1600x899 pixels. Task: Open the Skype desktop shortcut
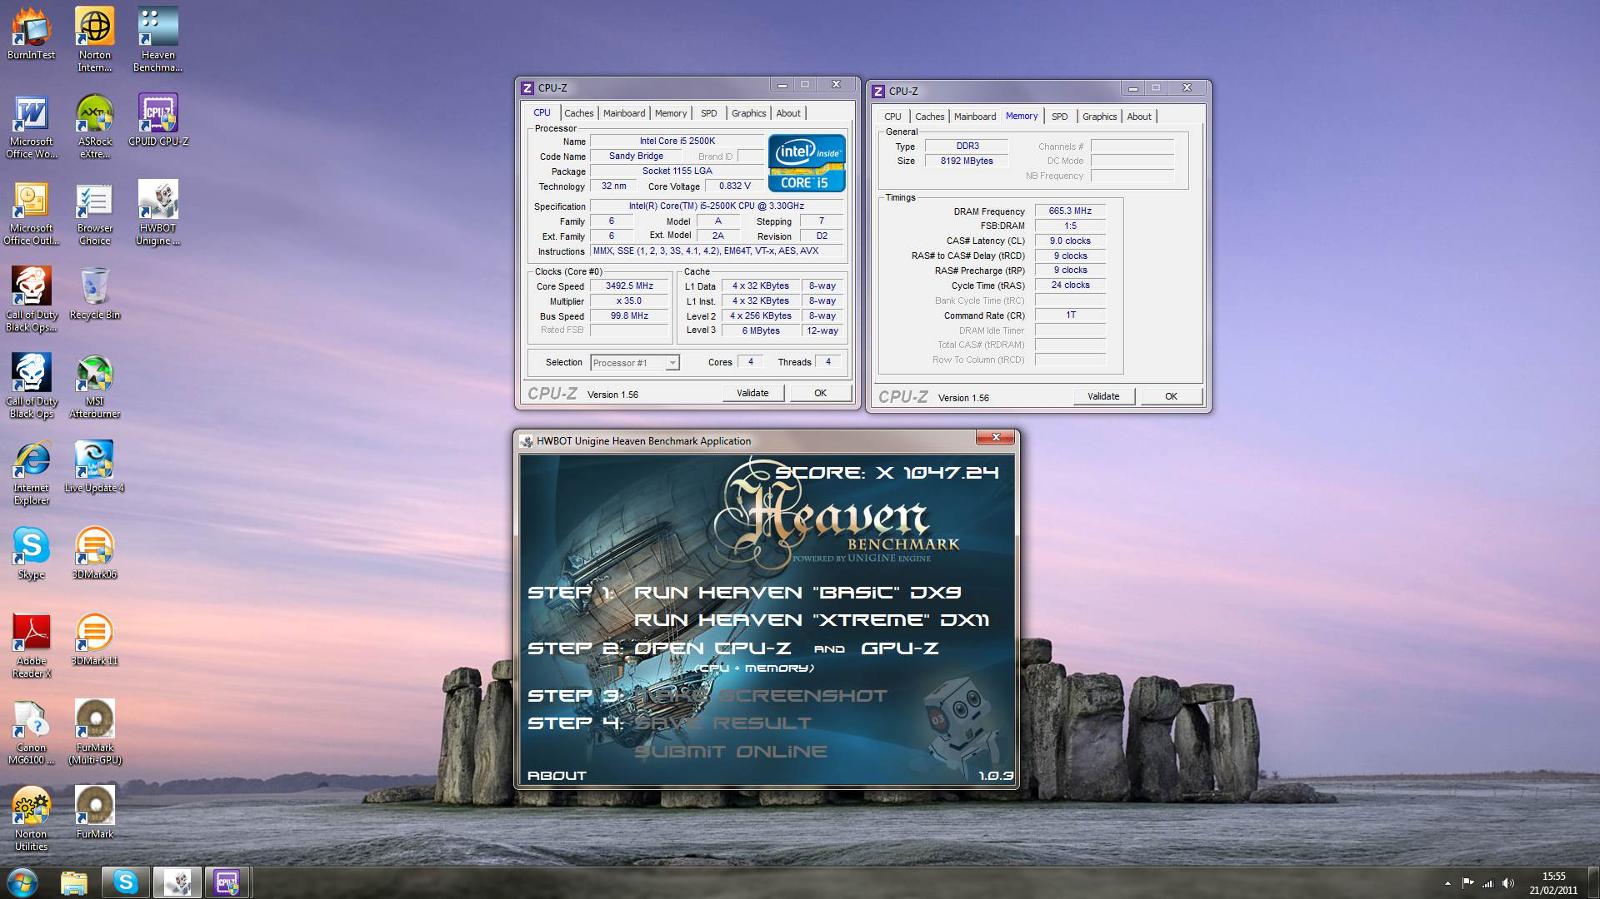(31, 553)
